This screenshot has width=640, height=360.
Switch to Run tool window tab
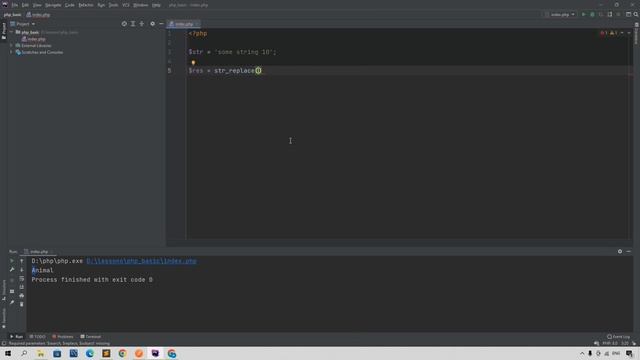[16, 337]
